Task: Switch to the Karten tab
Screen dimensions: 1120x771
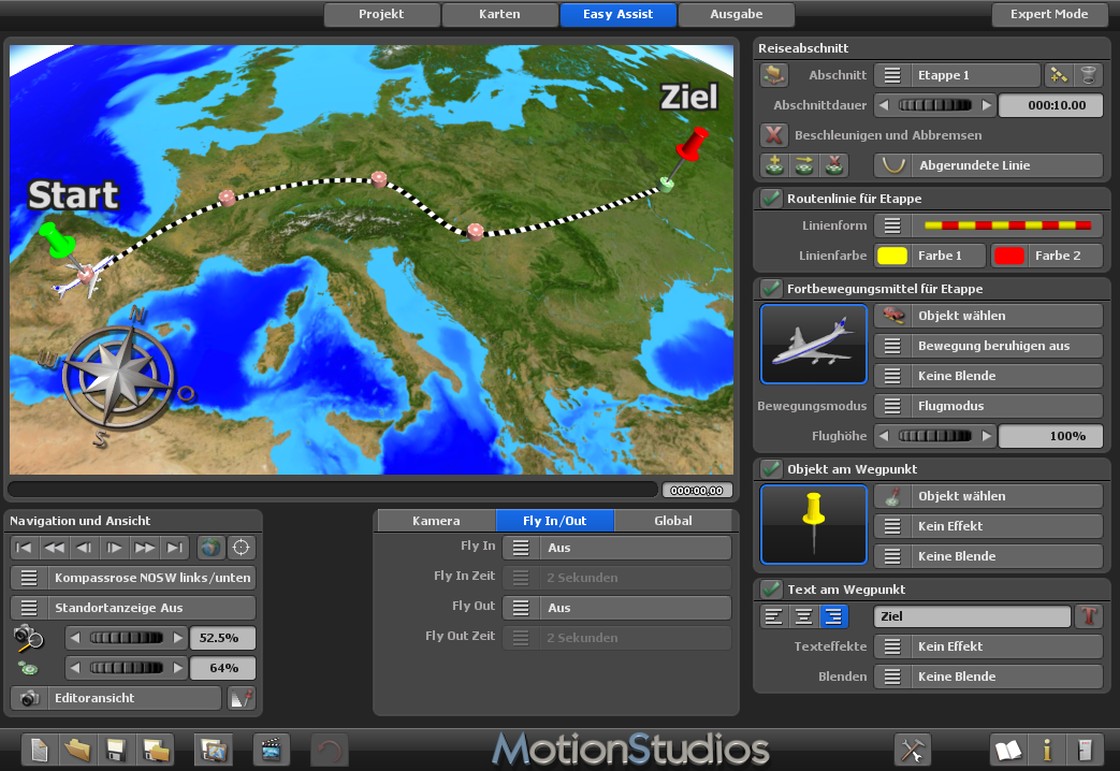Action: pyautogui.click(x=499, y=14)
